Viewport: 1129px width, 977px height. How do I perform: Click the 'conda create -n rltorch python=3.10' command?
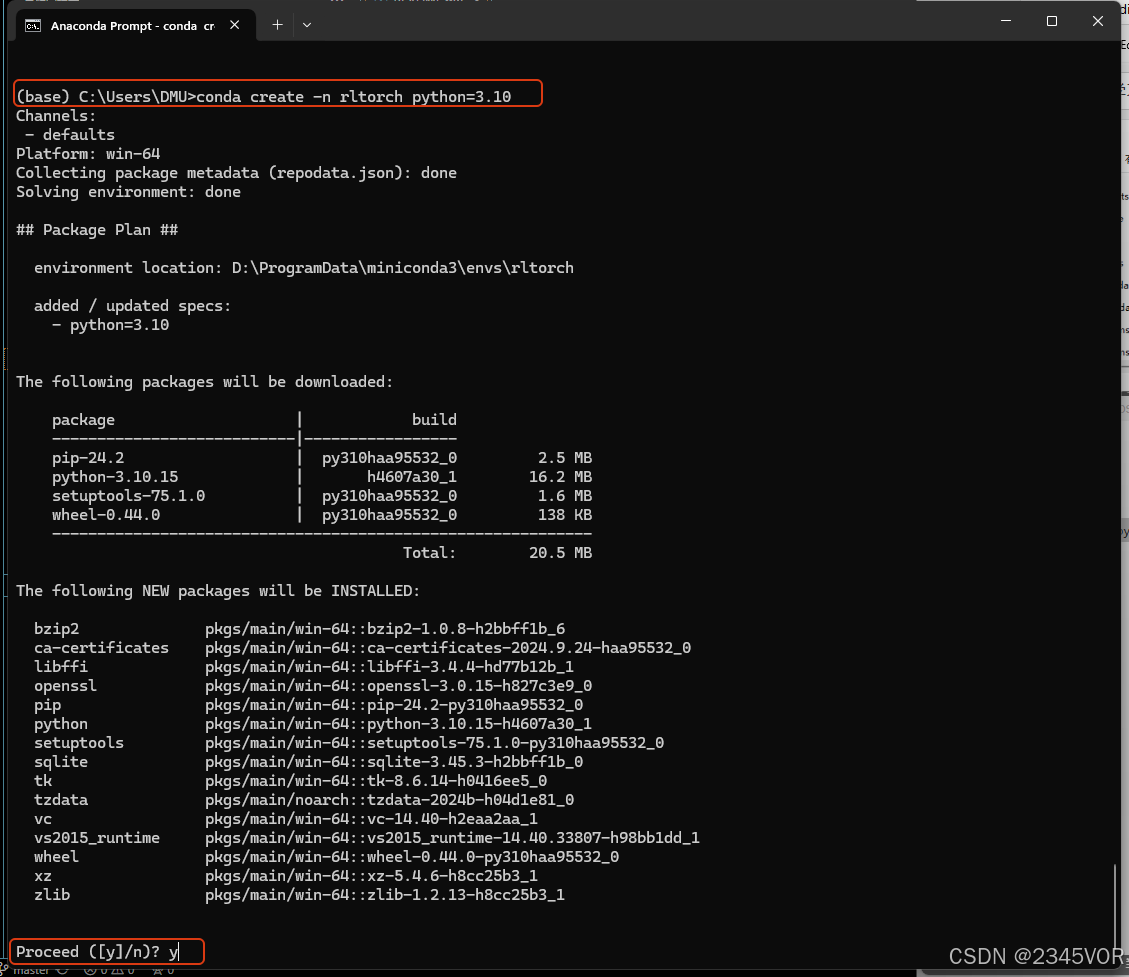click(354, 96)
